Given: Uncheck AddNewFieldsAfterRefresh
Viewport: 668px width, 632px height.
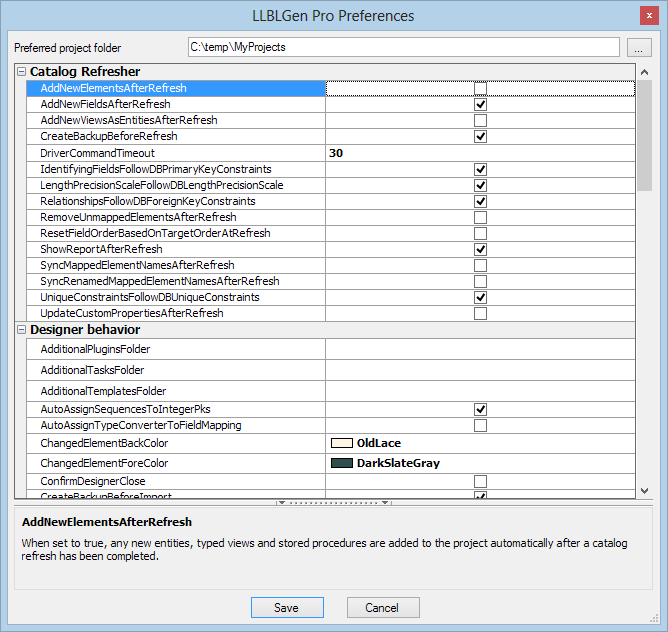Looking at the screenshot, I should point(480,104).
